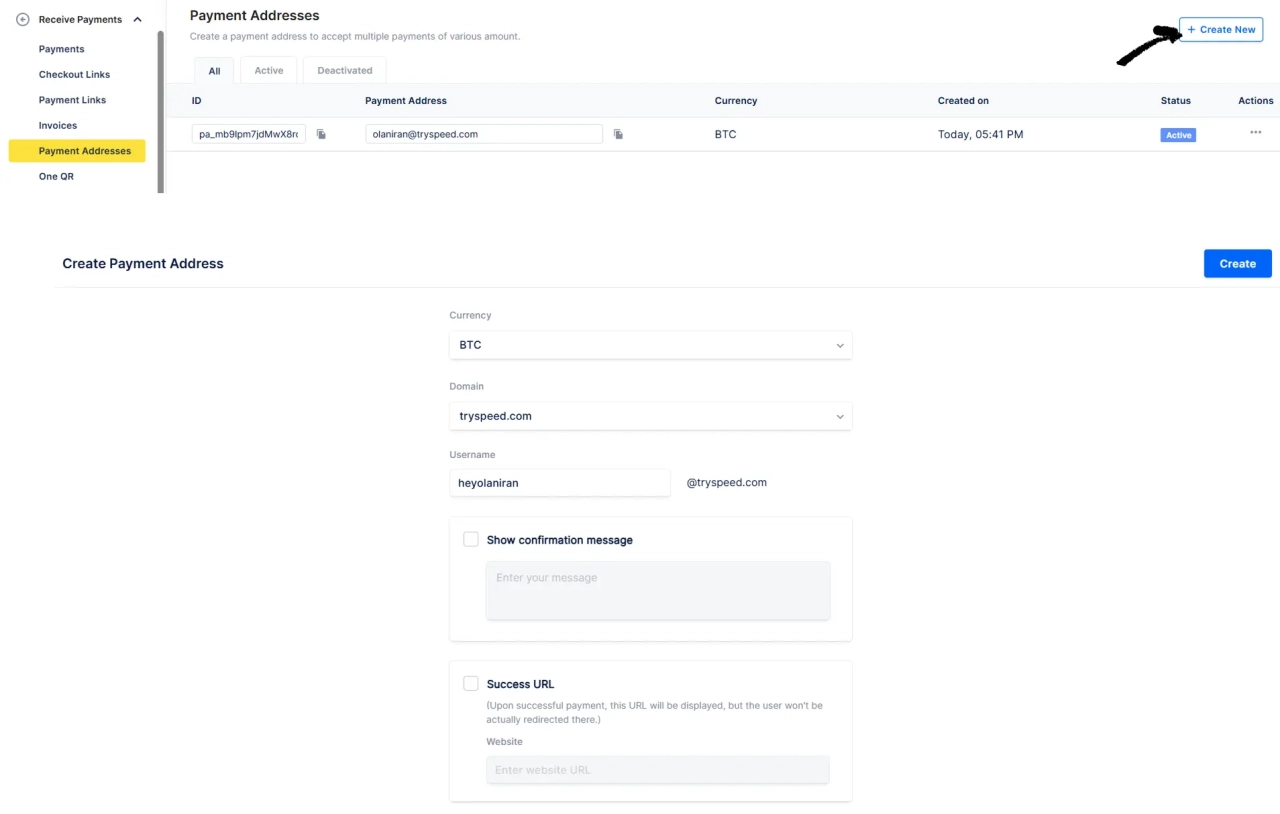The height and width of the screenshot is (814, 1280).
Task: Open Payments in the sidebar
Action: click(x=62, y=49)
